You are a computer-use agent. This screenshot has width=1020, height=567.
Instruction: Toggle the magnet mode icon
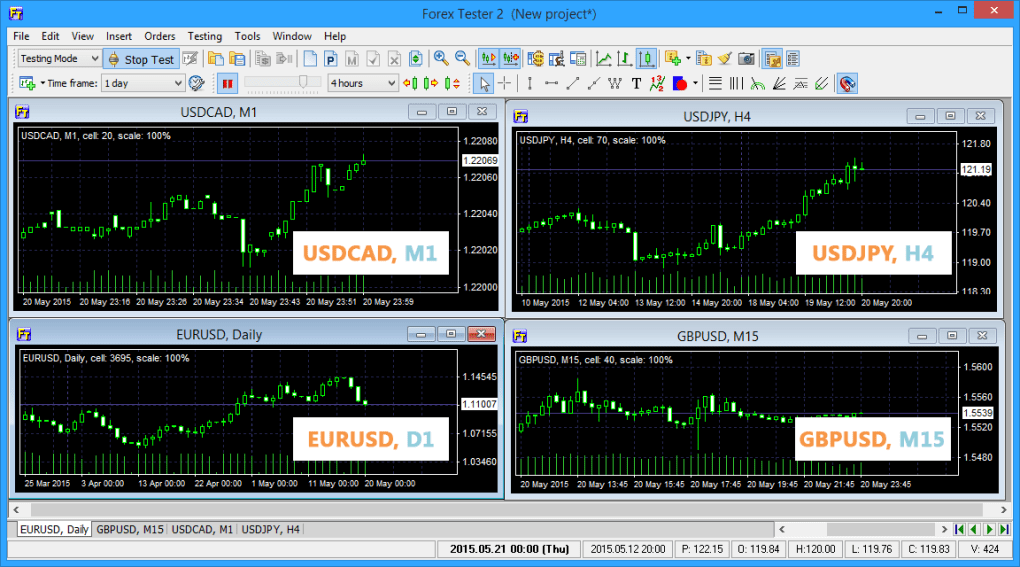click(847, 83)
